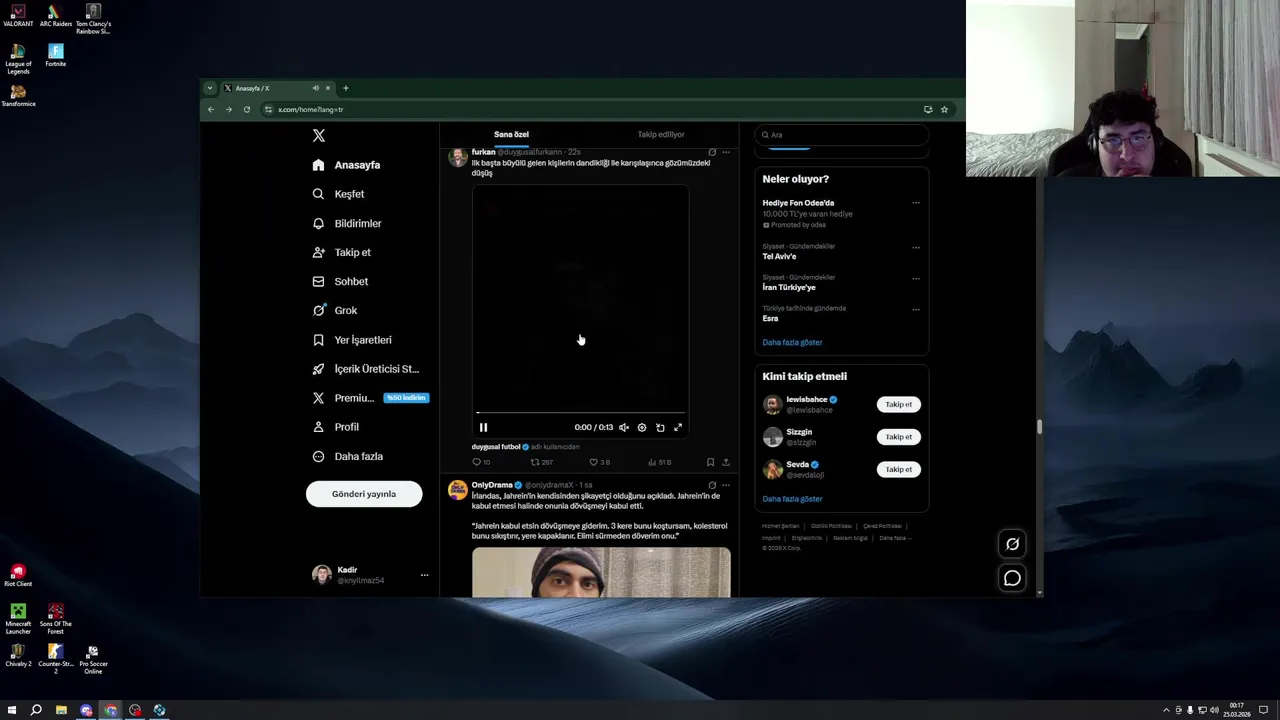Open options for Esra trend
1280x720 pixels.
[x=915, y=309]
